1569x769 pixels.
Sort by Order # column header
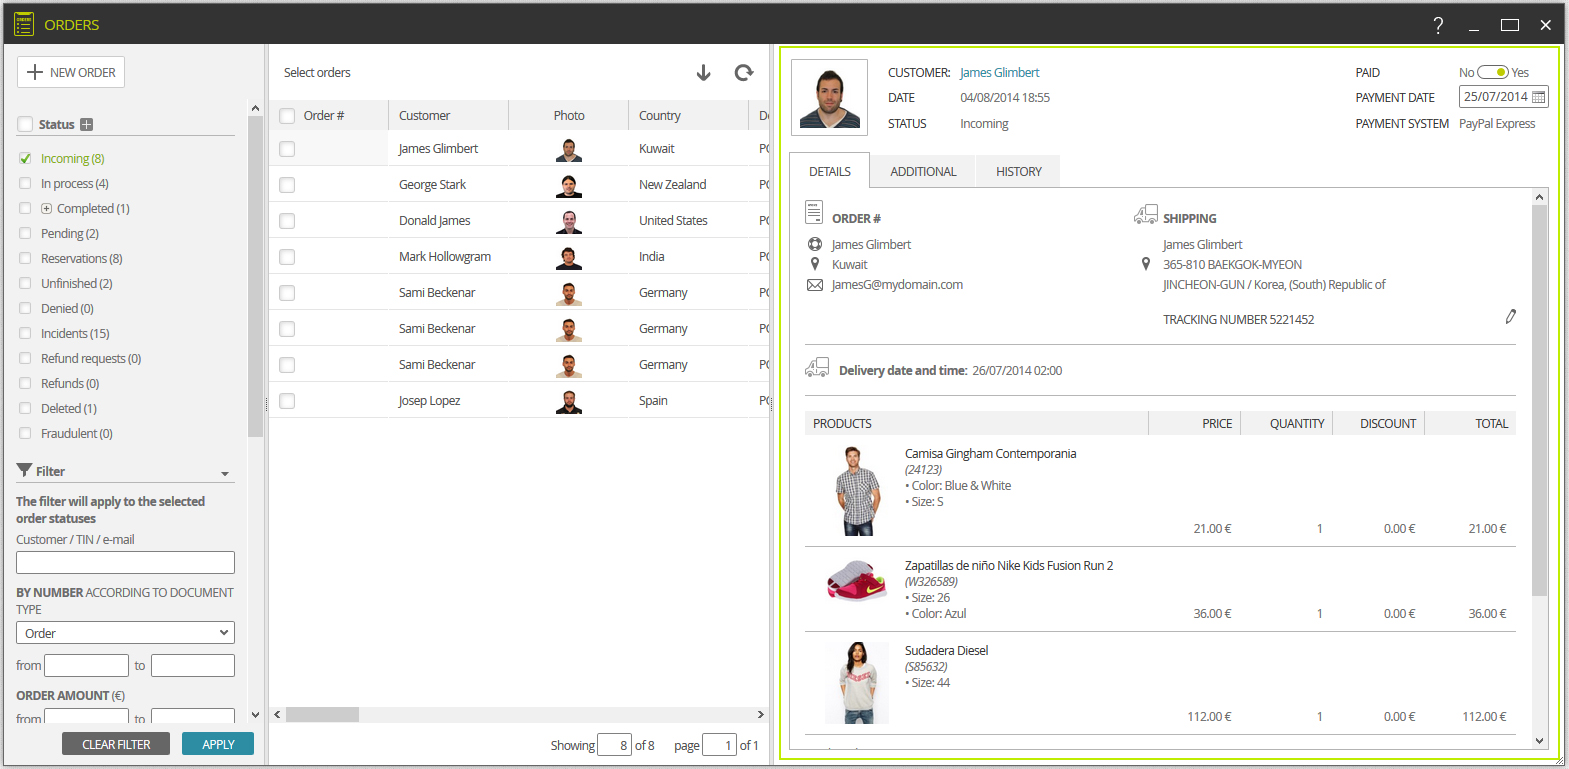(x=324, y=115)
